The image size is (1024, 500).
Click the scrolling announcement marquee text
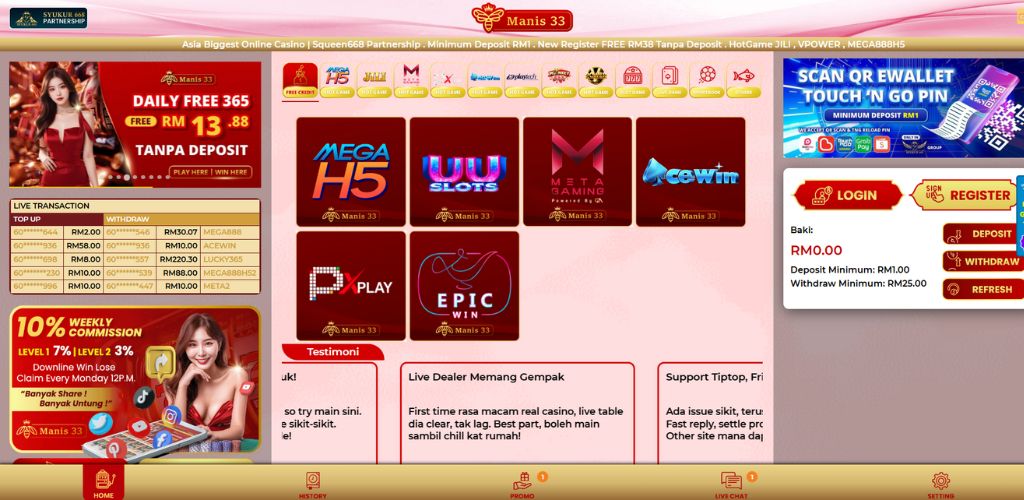[x=543, y=44]
